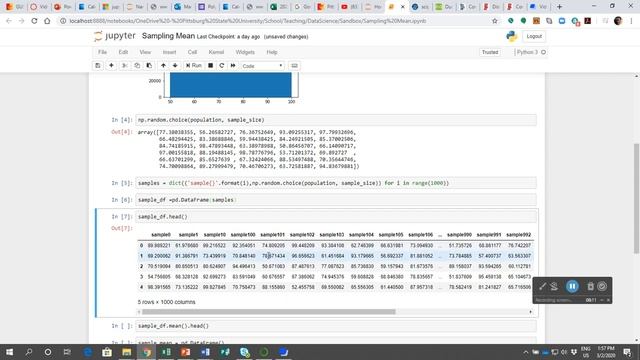Click the Trusted notebook indicator
Image resolution: width=640 pixels, height=360 pixels.
click(x=490, y=52)
